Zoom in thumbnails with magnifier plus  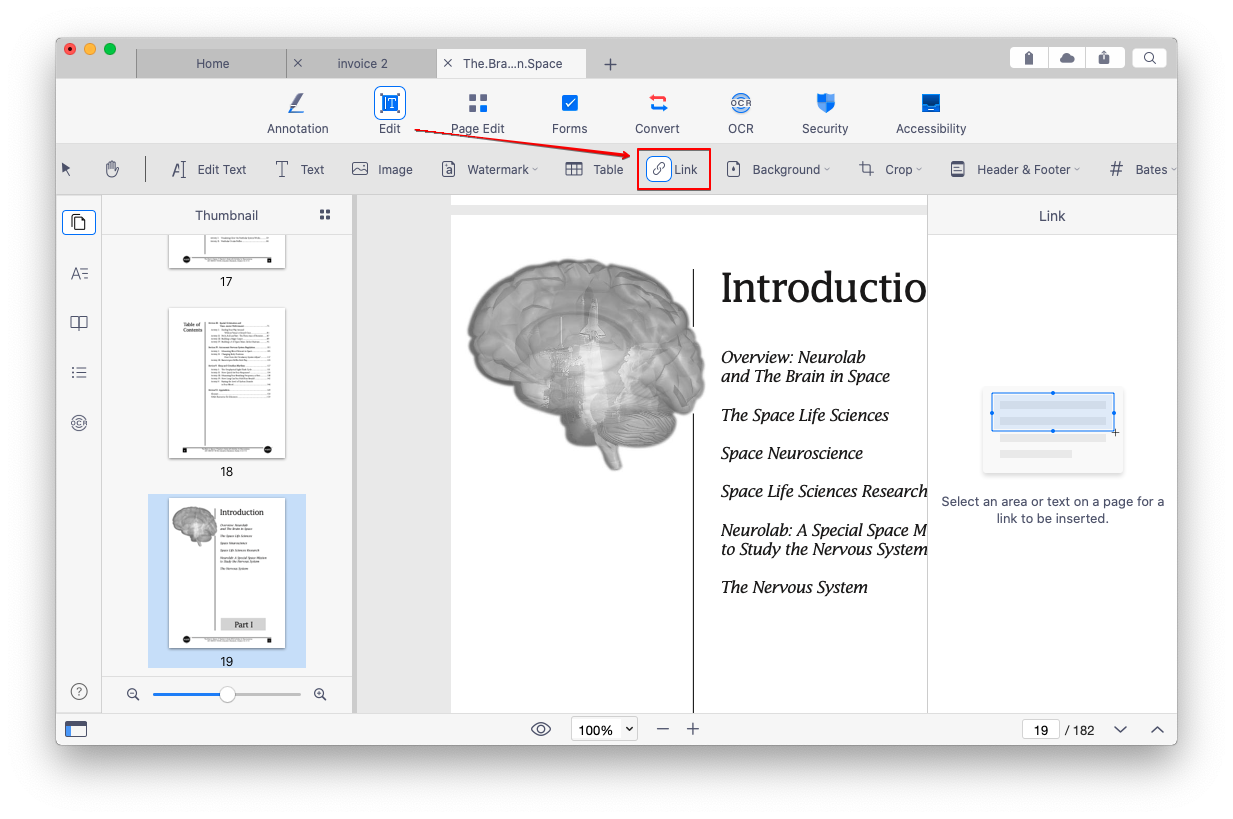[x=320, y=694]
